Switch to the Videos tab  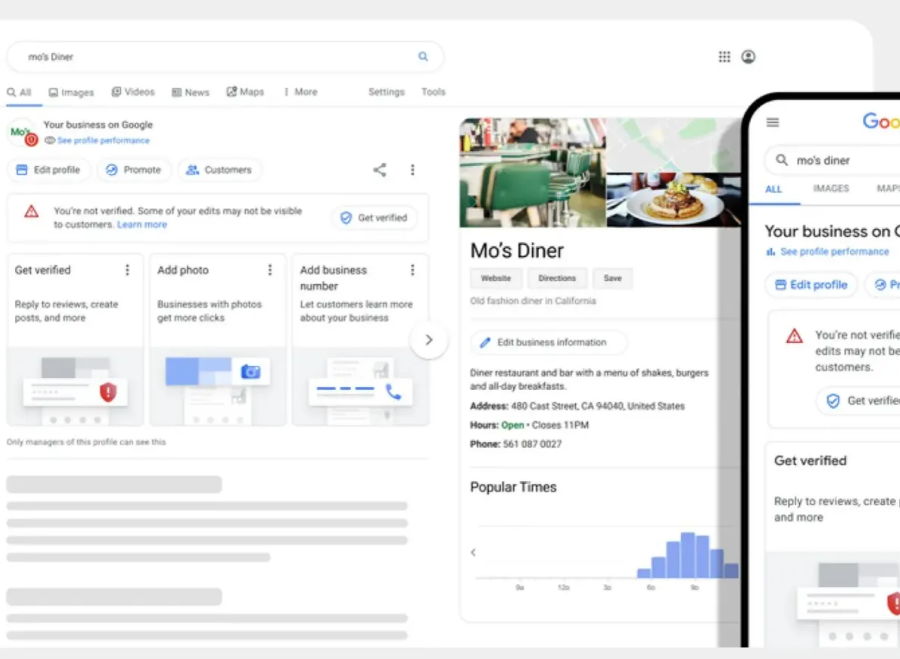[x=133, y=92]
